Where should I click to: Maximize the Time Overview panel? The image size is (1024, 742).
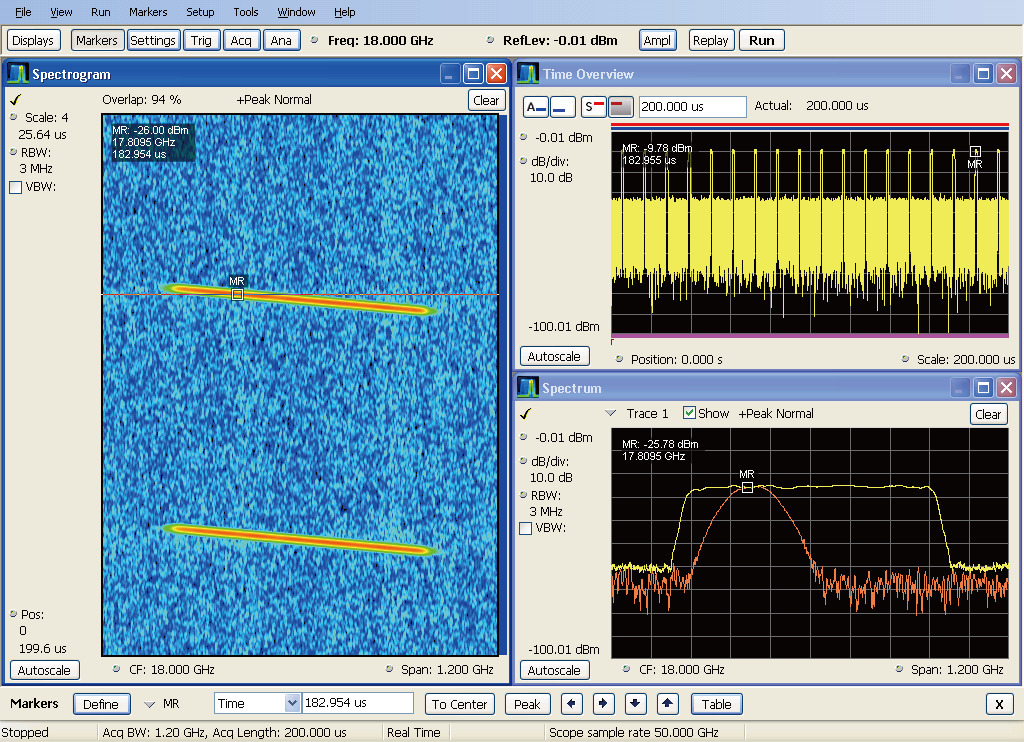click(983, 74)
